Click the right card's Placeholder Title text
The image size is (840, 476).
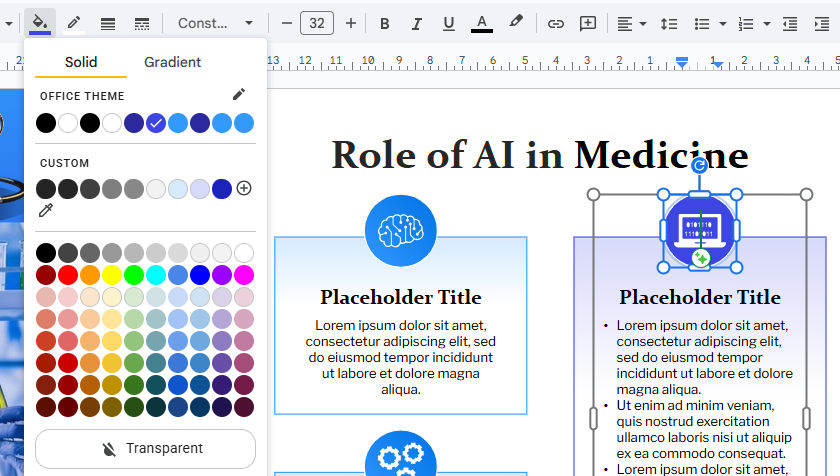click(700, 297)
